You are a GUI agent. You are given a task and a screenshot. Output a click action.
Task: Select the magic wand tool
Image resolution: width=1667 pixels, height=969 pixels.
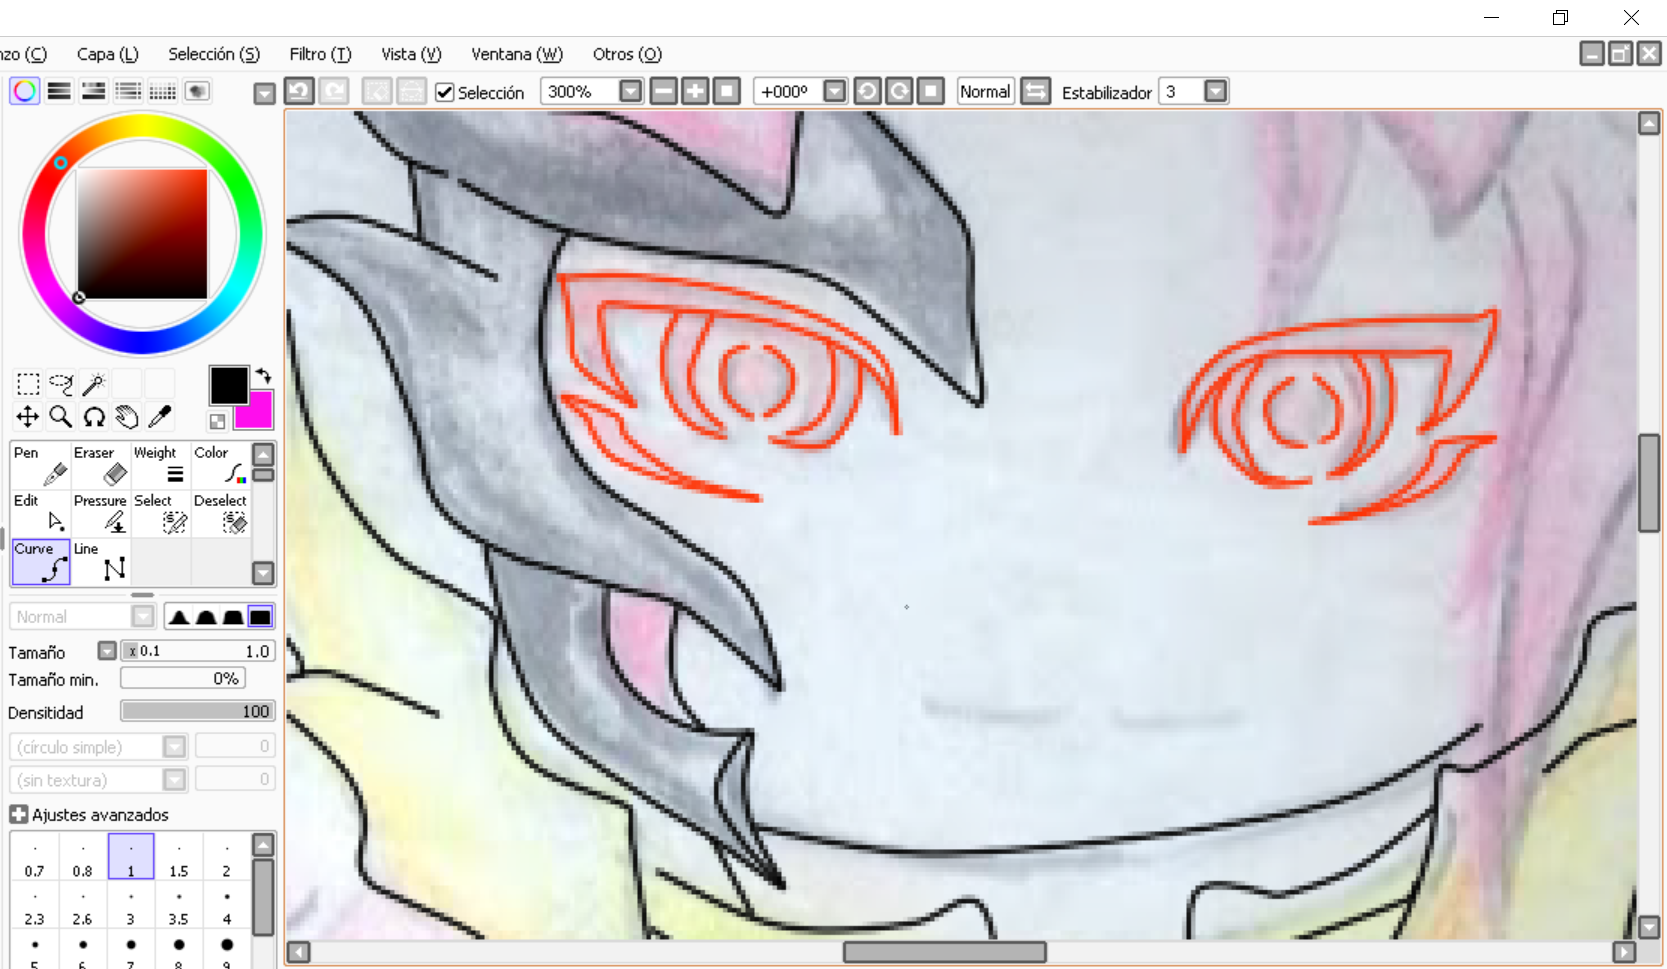click(x=94, y=384)
